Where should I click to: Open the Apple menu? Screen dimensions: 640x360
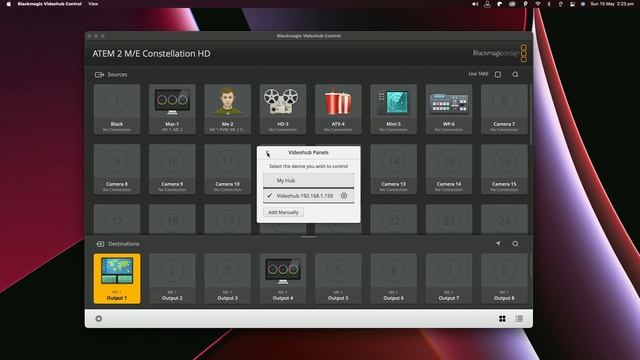9,4
